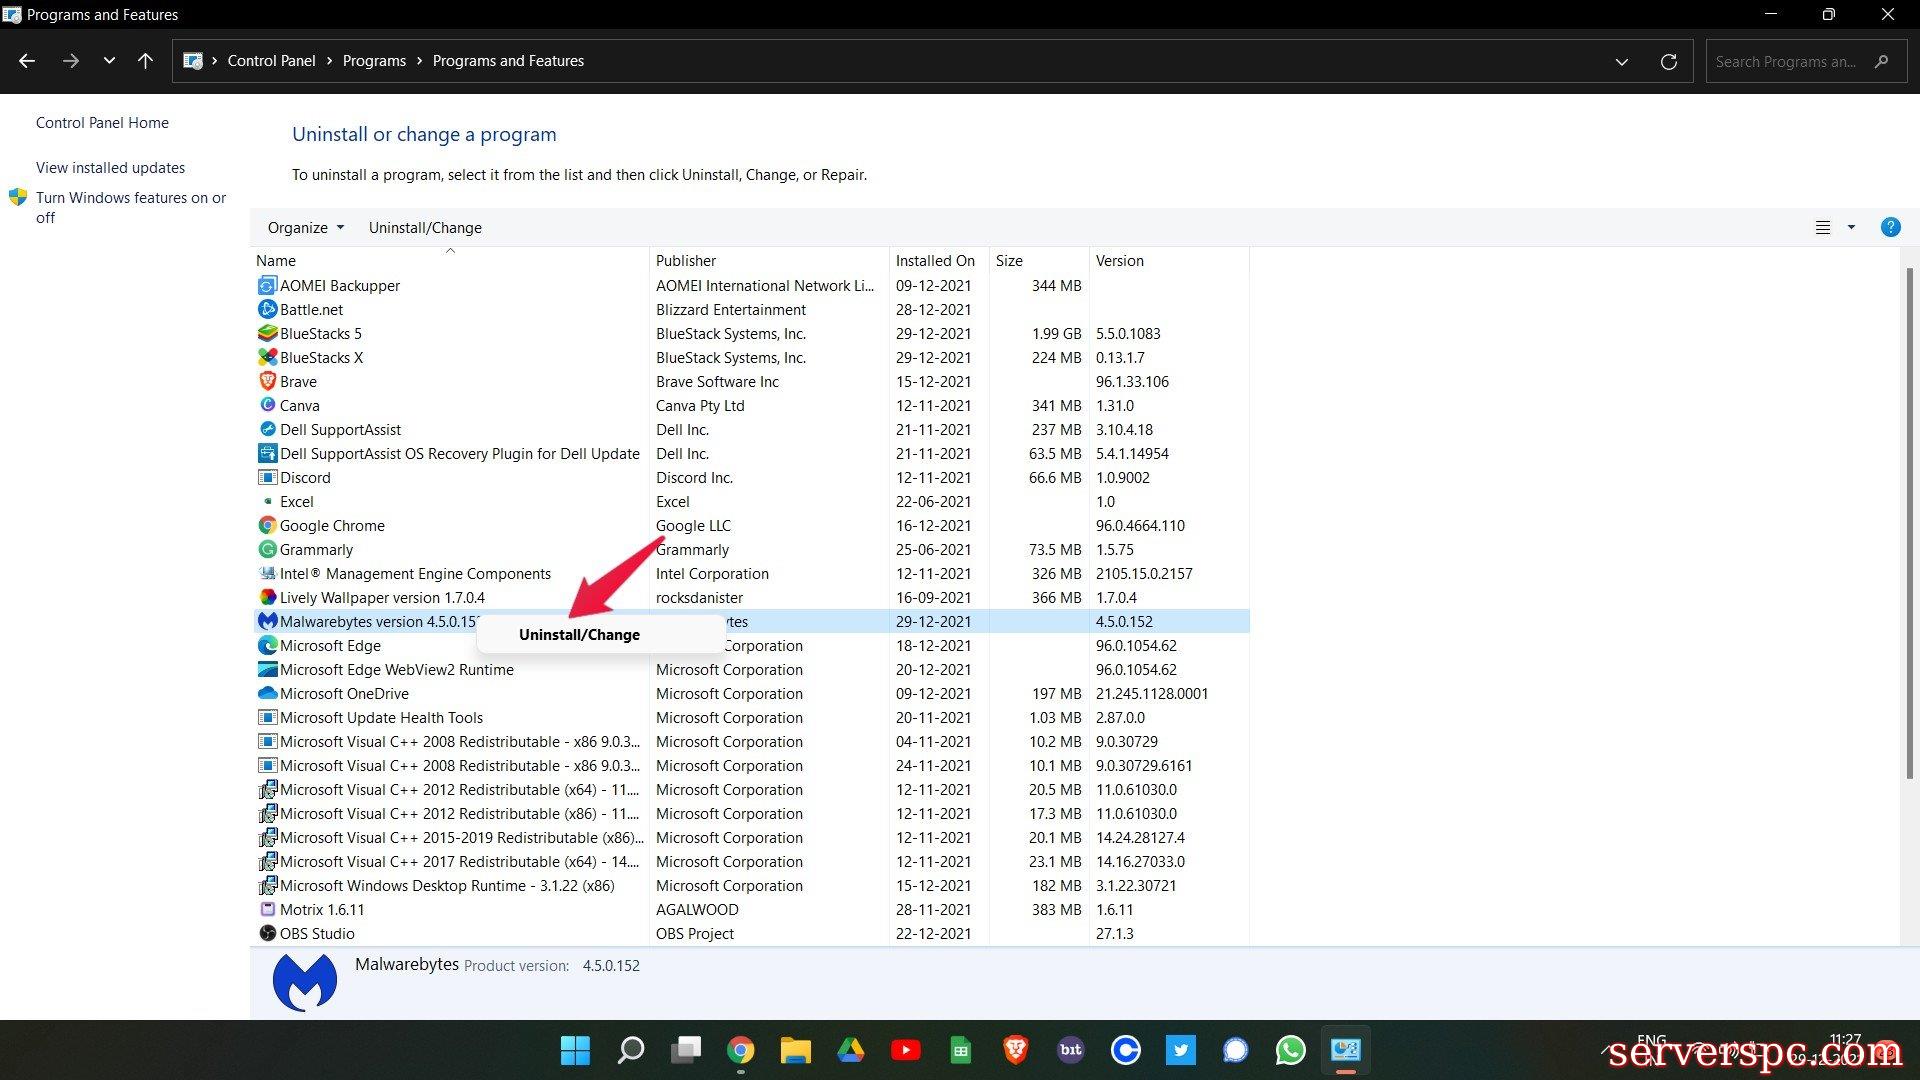Select the Google Chrome program icon
The image size is (1920, 1080).
tap(267, 525)
